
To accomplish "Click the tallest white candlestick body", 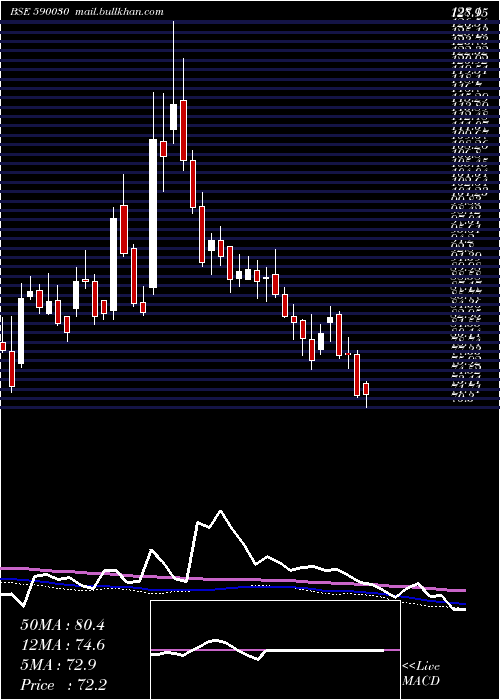I will point(153,213).
